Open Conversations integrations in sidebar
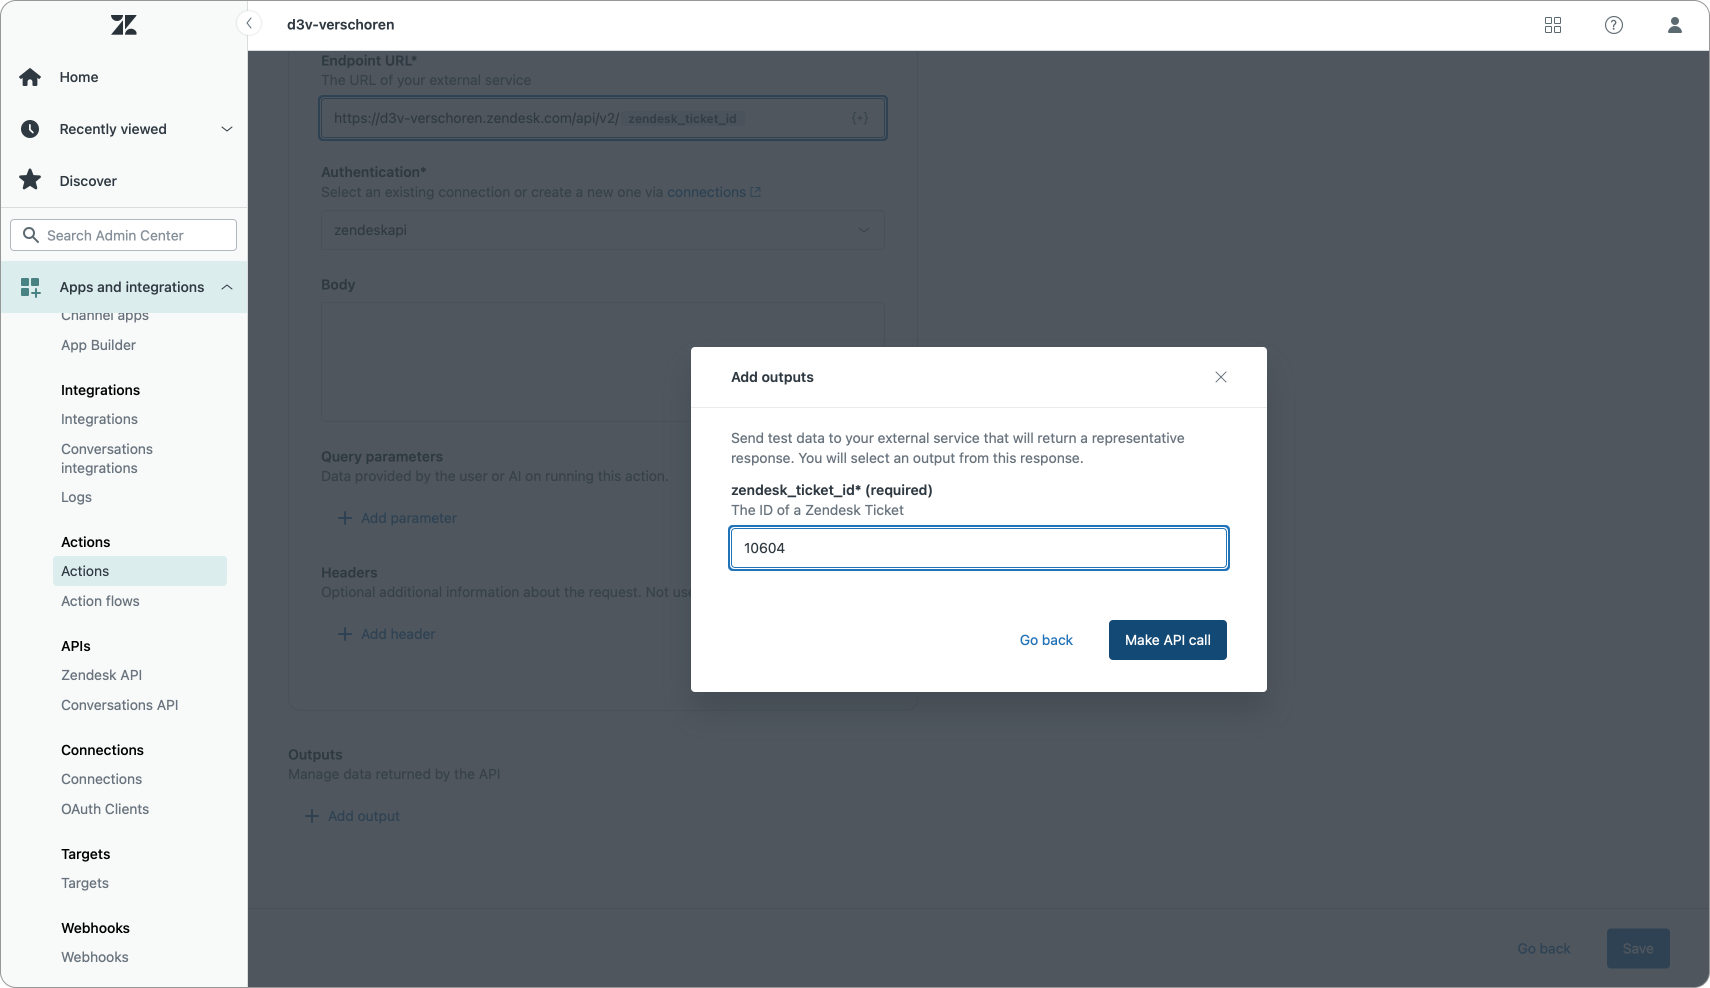Viewport: 1710px width, 988px height. coord(107,458)
